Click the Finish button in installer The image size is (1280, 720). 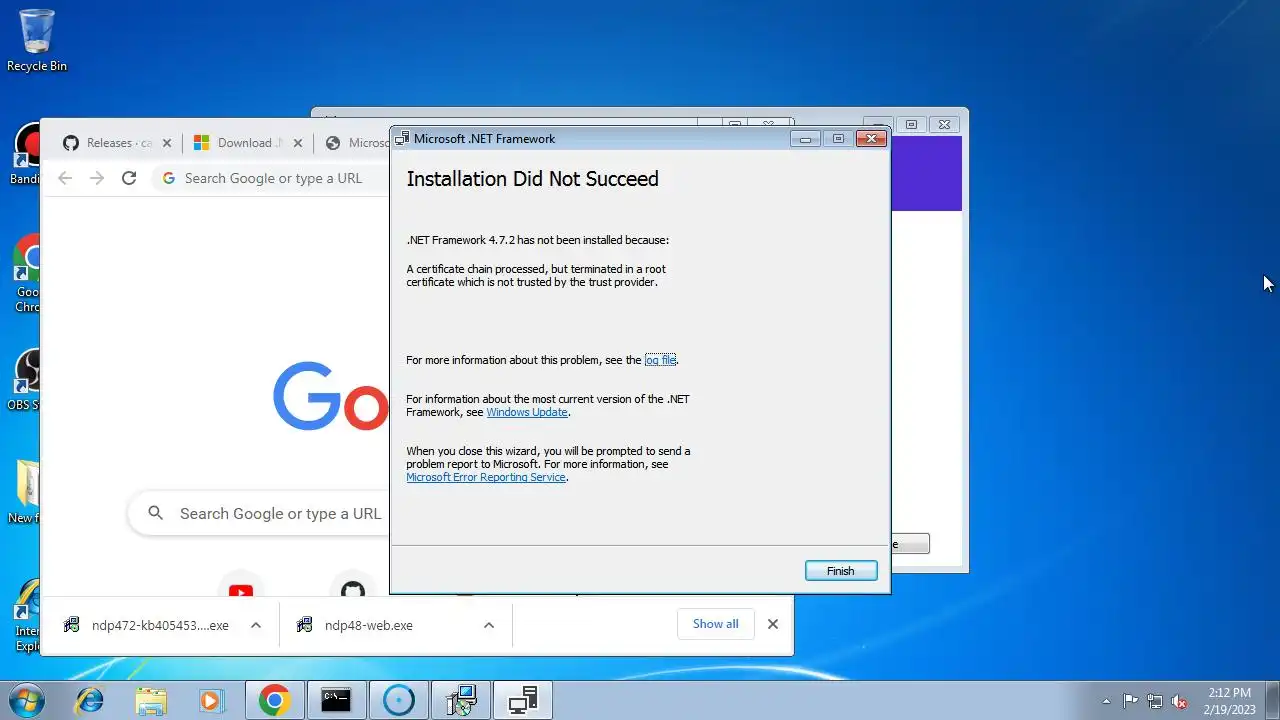(x=841, y=571)
